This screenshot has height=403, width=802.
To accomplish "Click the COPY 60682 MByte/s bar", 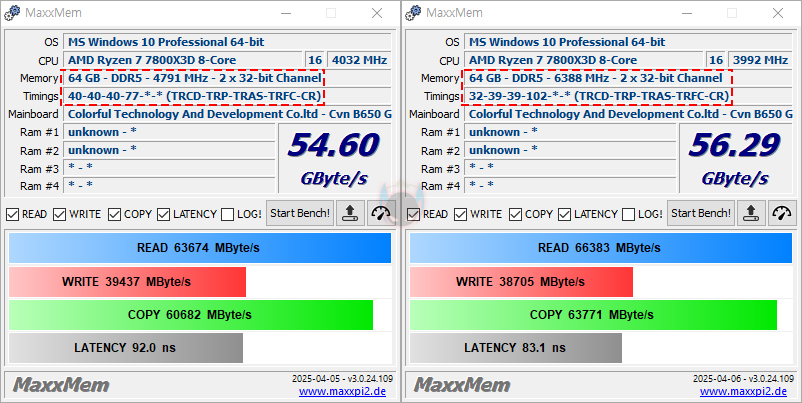I will [x=191, y=315].
